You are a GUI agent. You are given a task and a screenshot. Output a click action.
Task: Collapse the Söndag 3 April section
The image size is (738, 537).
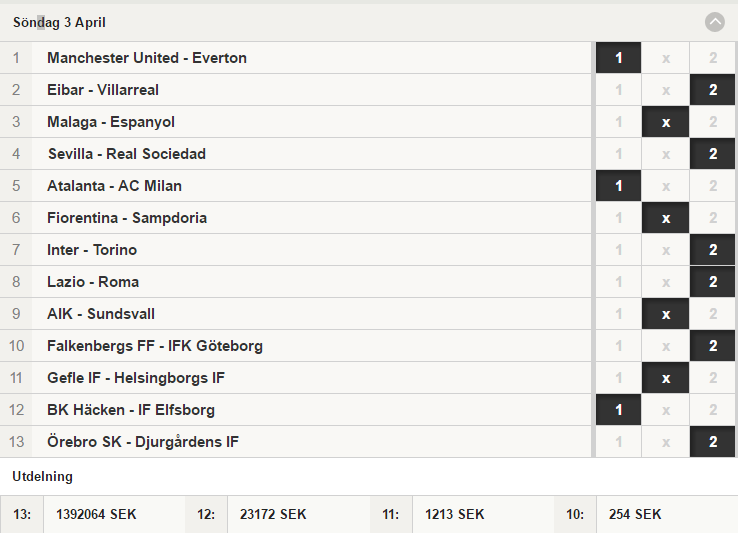click(714, 22)
